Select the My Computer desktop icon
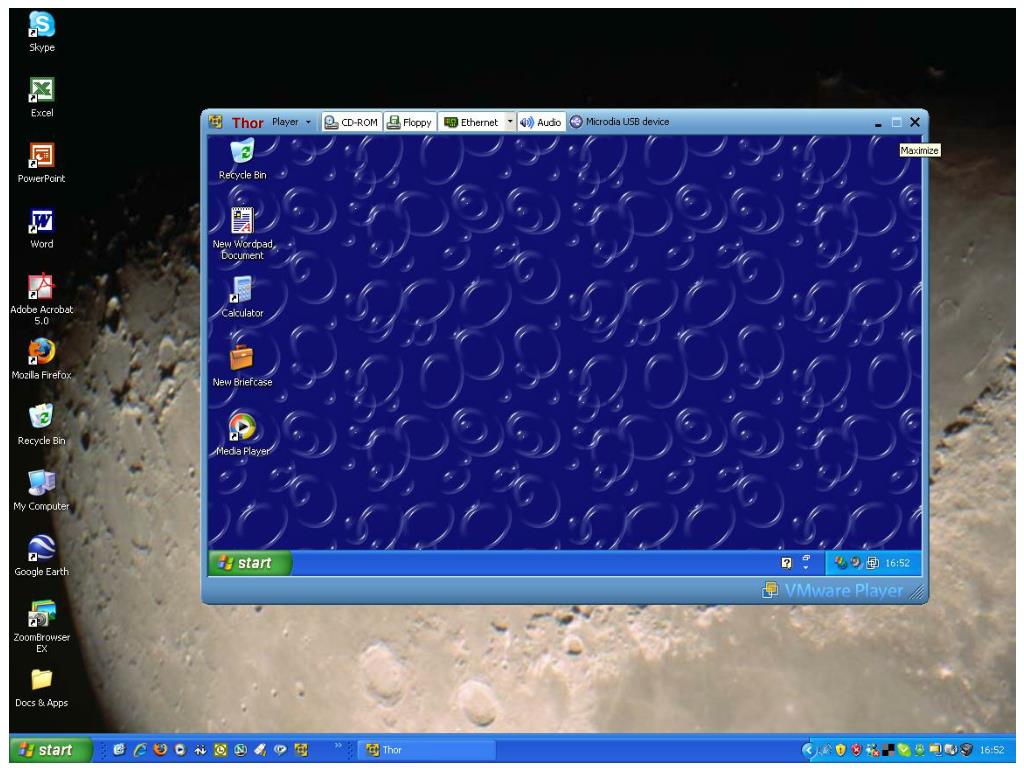 42,490
